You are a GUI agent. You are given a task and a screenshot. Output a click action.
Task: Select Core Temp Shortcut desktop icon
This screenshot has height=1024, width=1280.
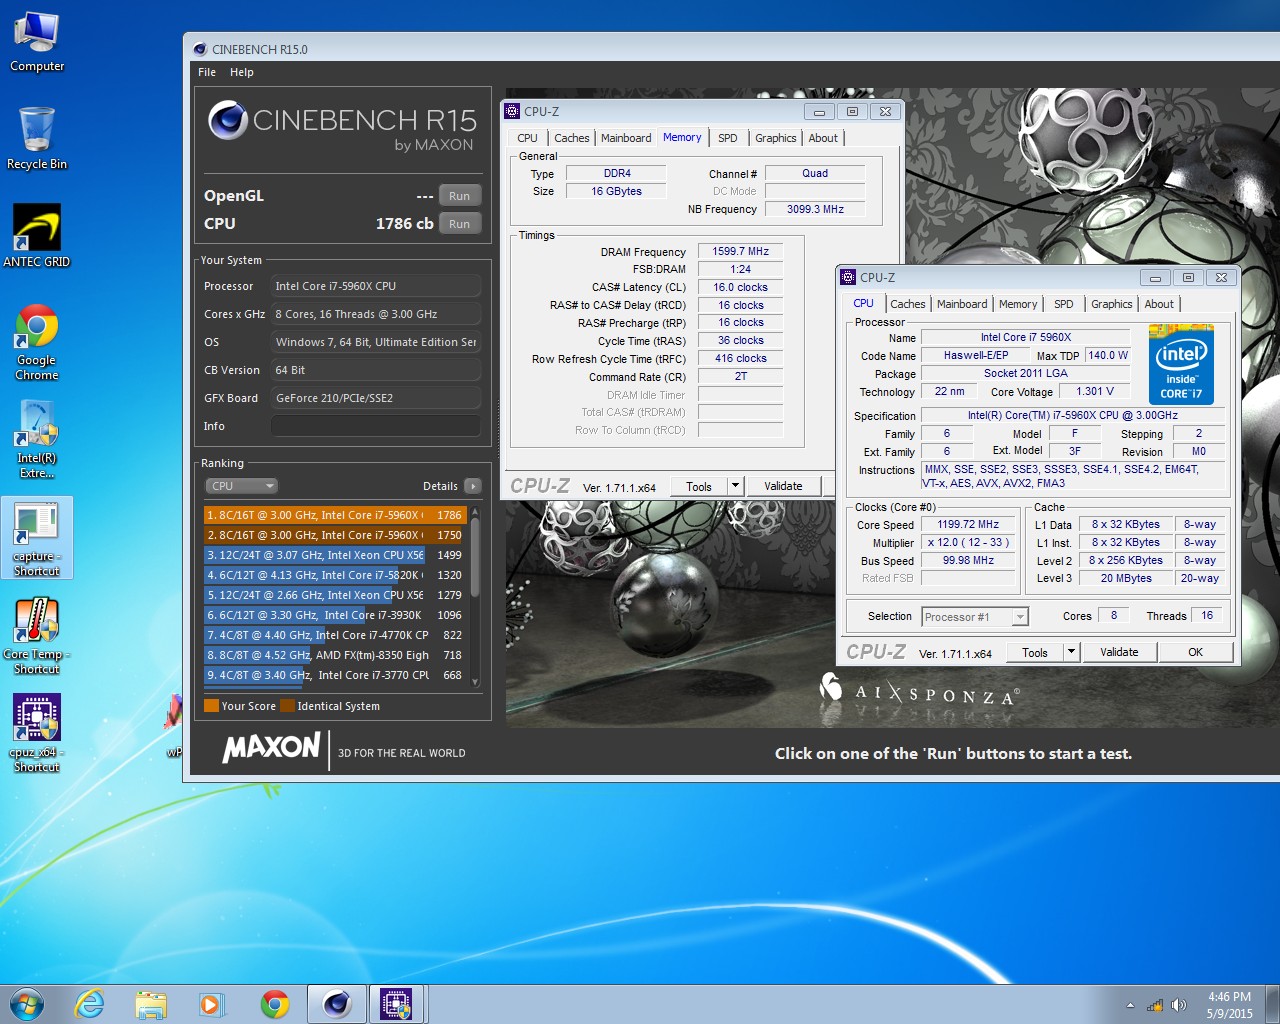coord(37,636)
